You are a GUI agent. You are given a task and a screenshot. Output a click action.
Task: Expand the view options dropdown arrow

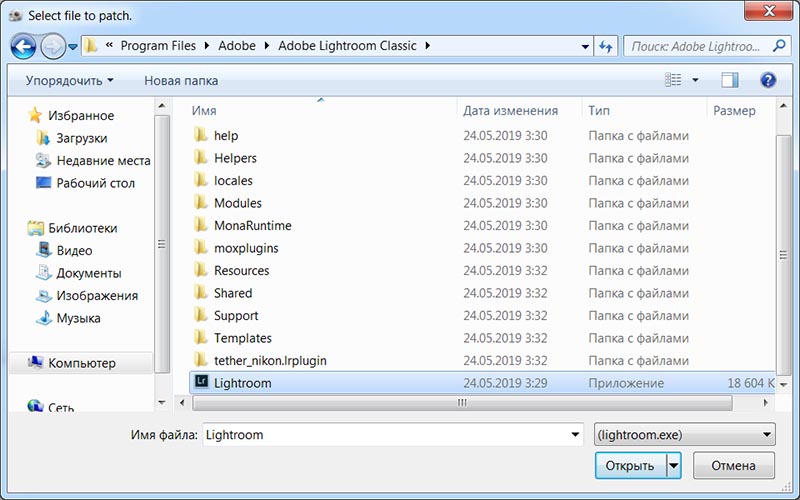(x=695, y=80)
